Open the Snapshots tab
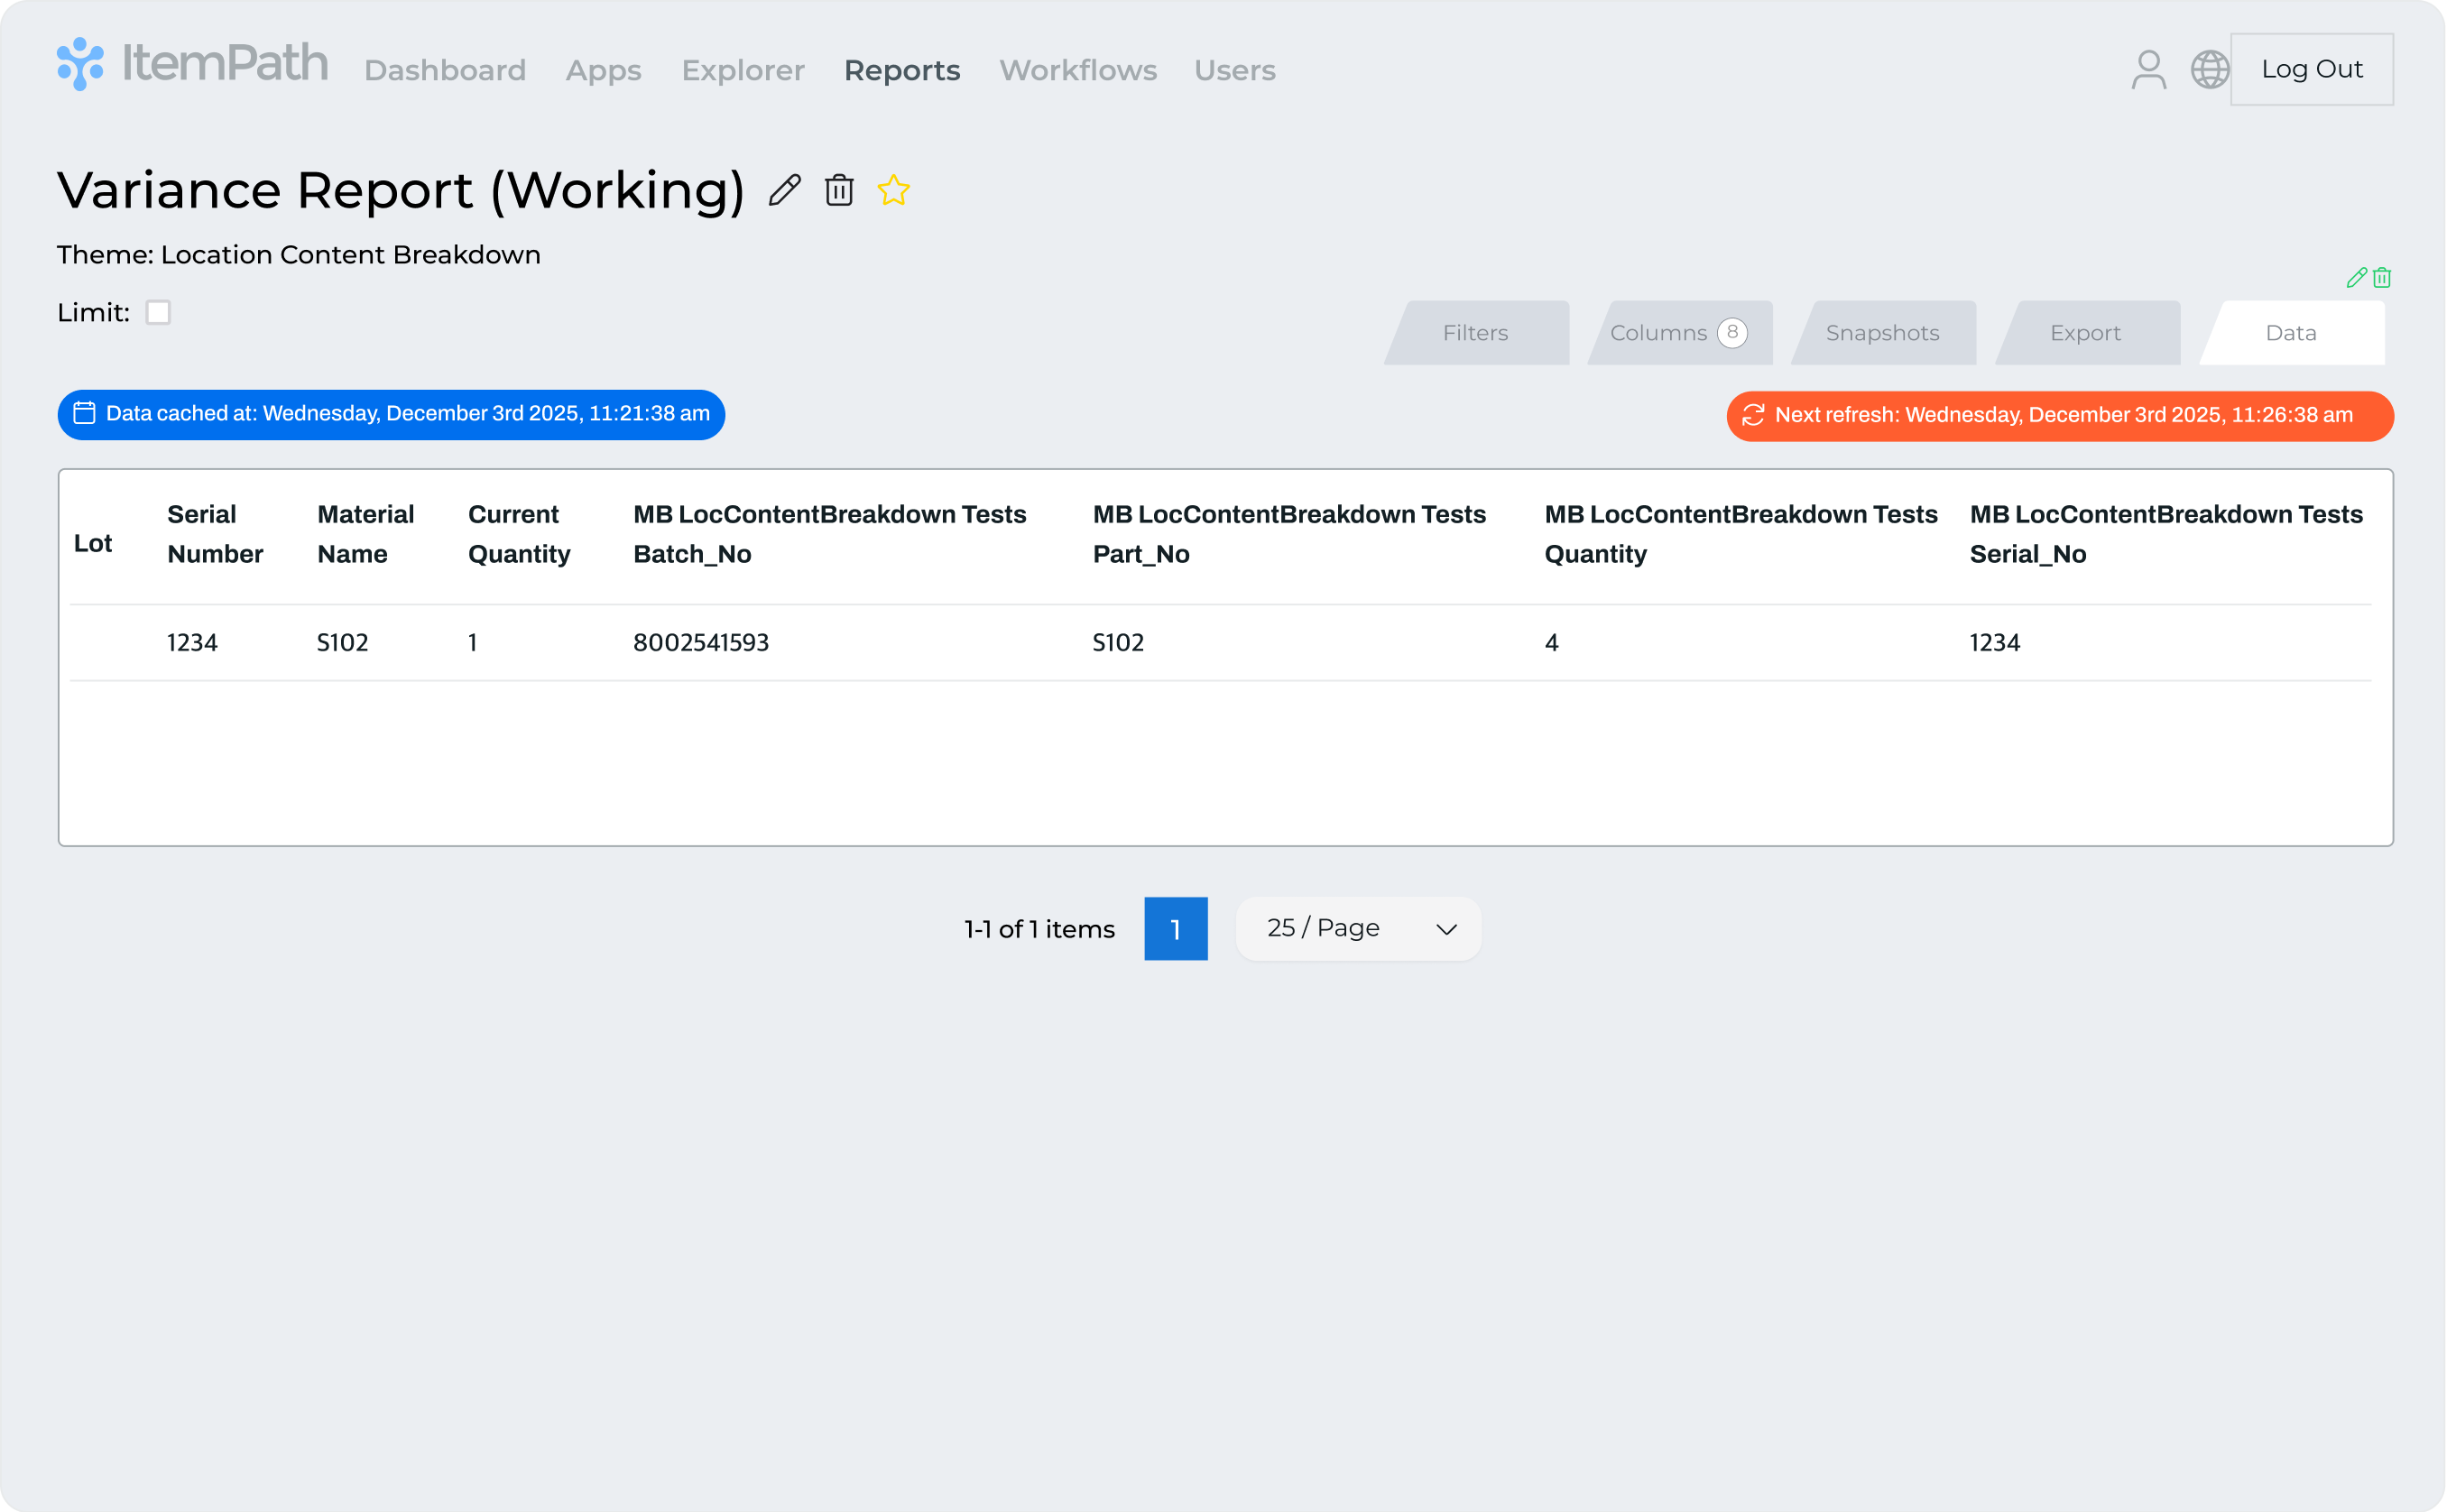This screenshot has width=2447, height=1512. 1882,333
